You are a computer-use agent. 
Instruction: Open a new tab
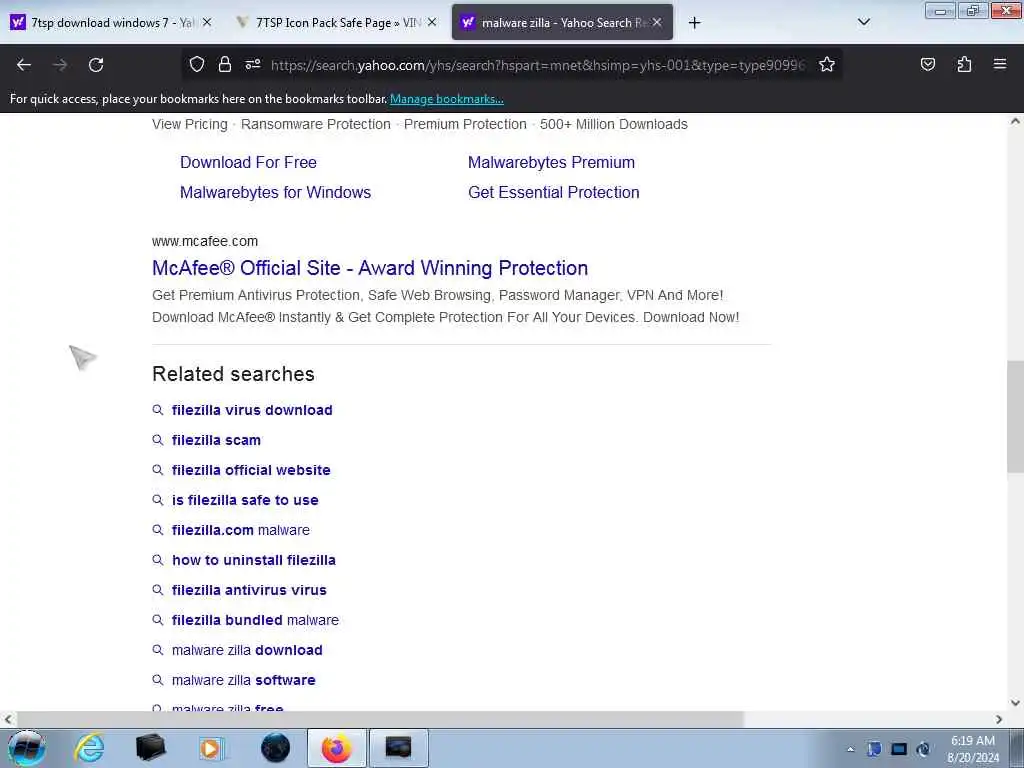694,23
